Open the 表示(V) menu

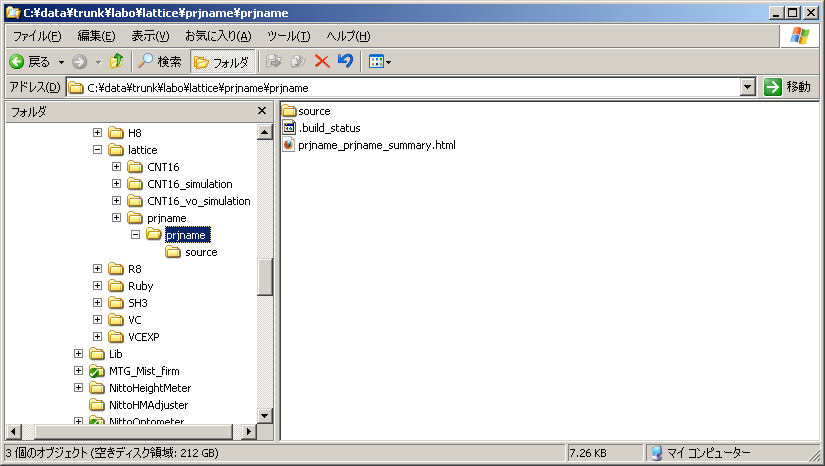coord(150,36)
